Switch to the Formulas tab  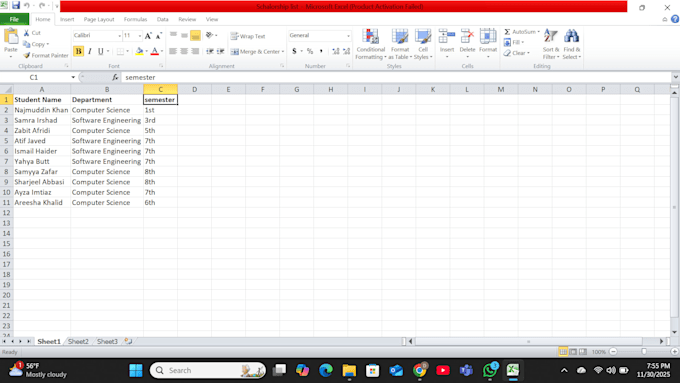tap(135, 19)
